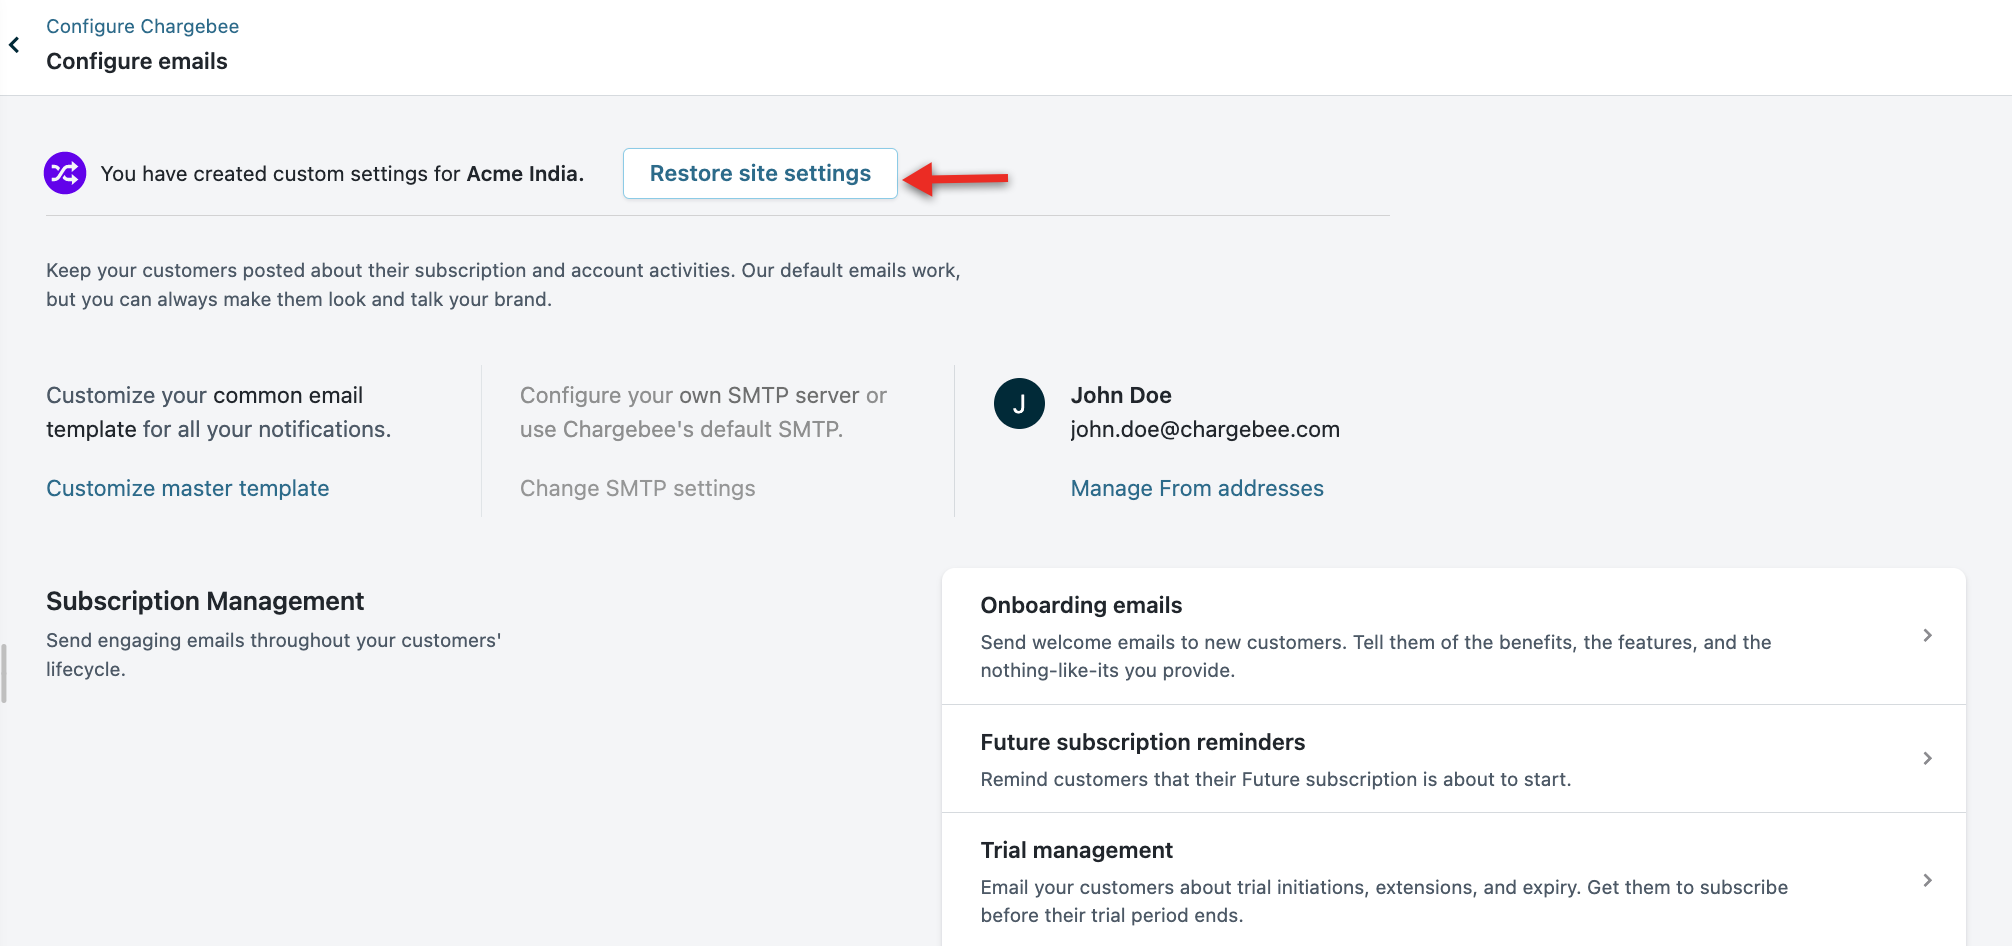Click the Acme India site name
This screenshot has width=2012, height=946.
point(523,174)
